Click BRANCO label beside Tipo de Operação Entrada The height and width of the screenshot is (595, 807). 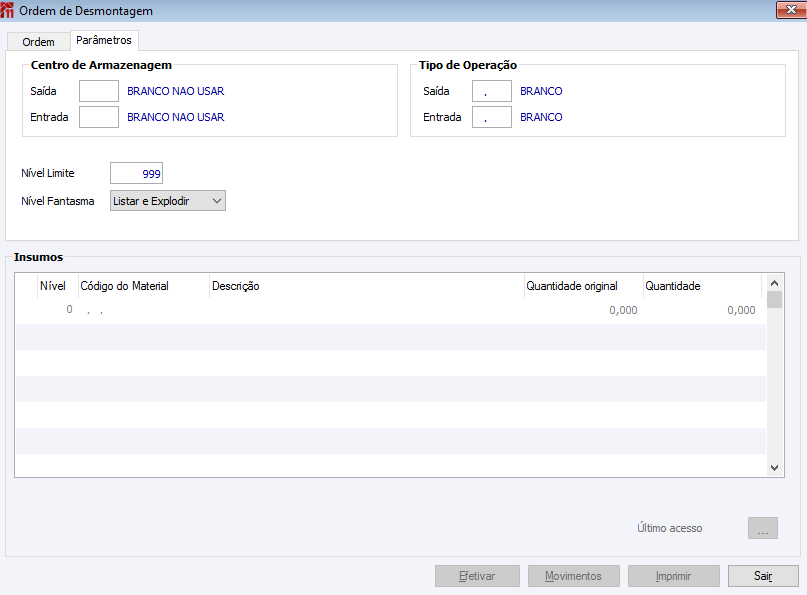[x=541, y=117]
